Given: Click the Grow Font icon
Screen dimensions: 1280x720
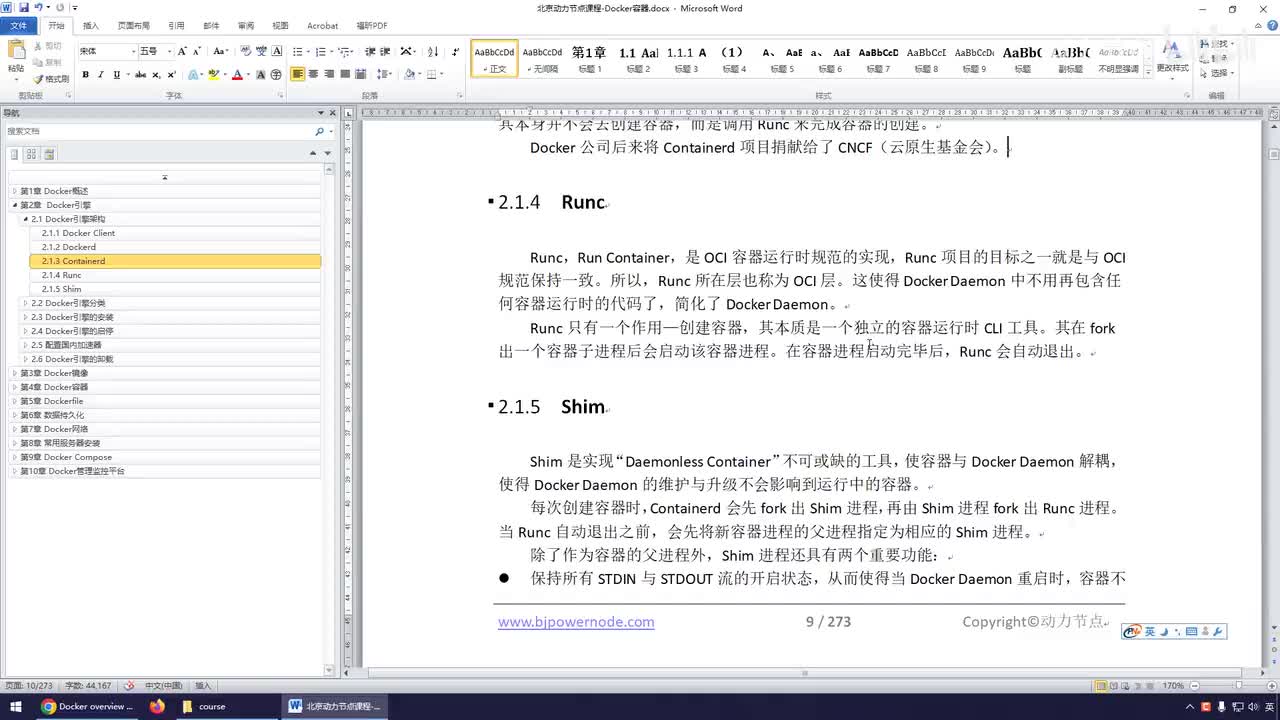Looking at the screenshot, I should click(182, 51).
